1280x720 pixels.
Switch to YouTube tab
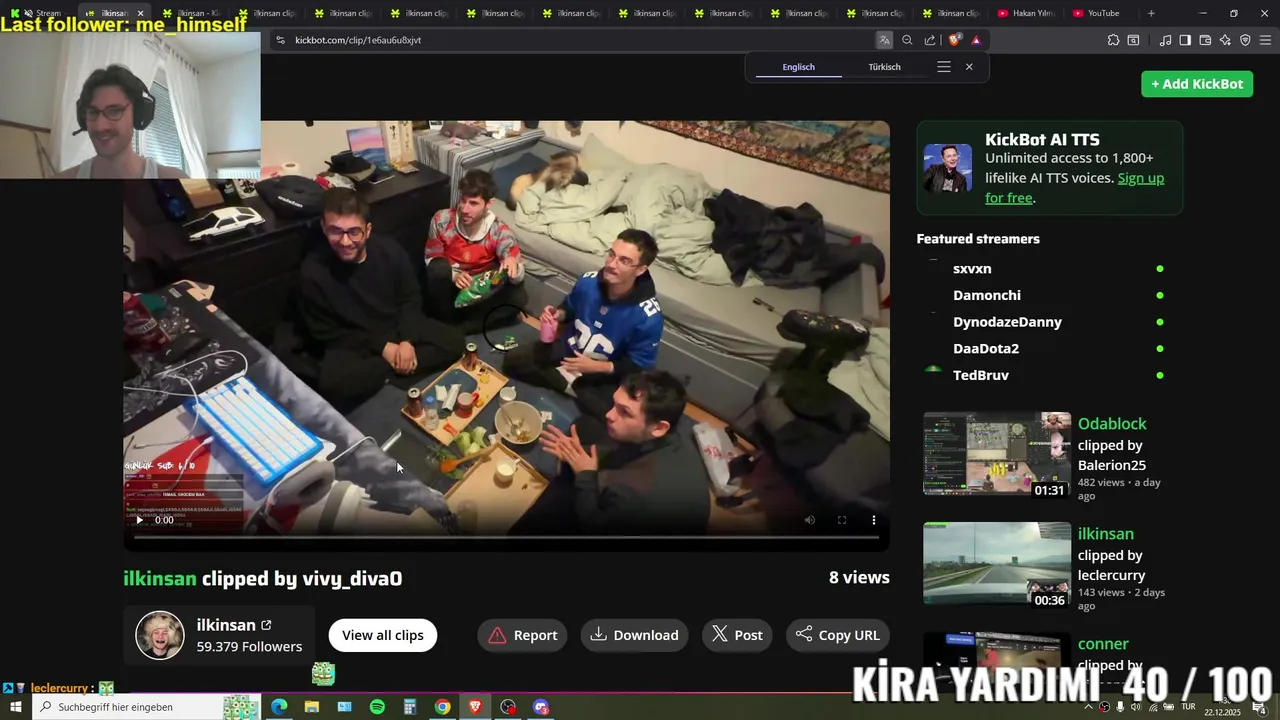click(x=1100, y=13)
